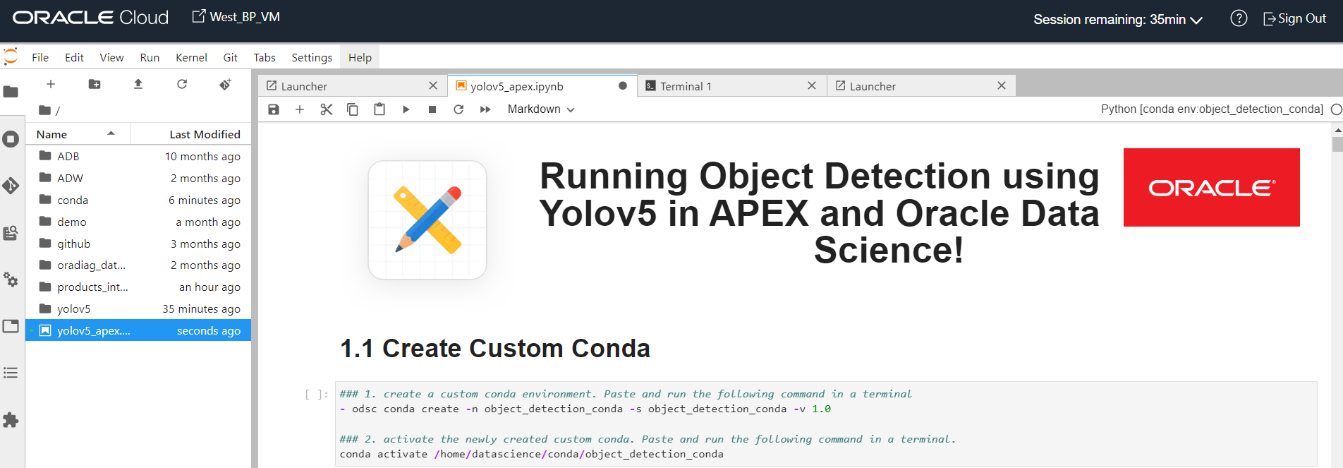Screen dimensions: 1343x468
Task: Refresh the file list
Action: click(x=182, y=84)
